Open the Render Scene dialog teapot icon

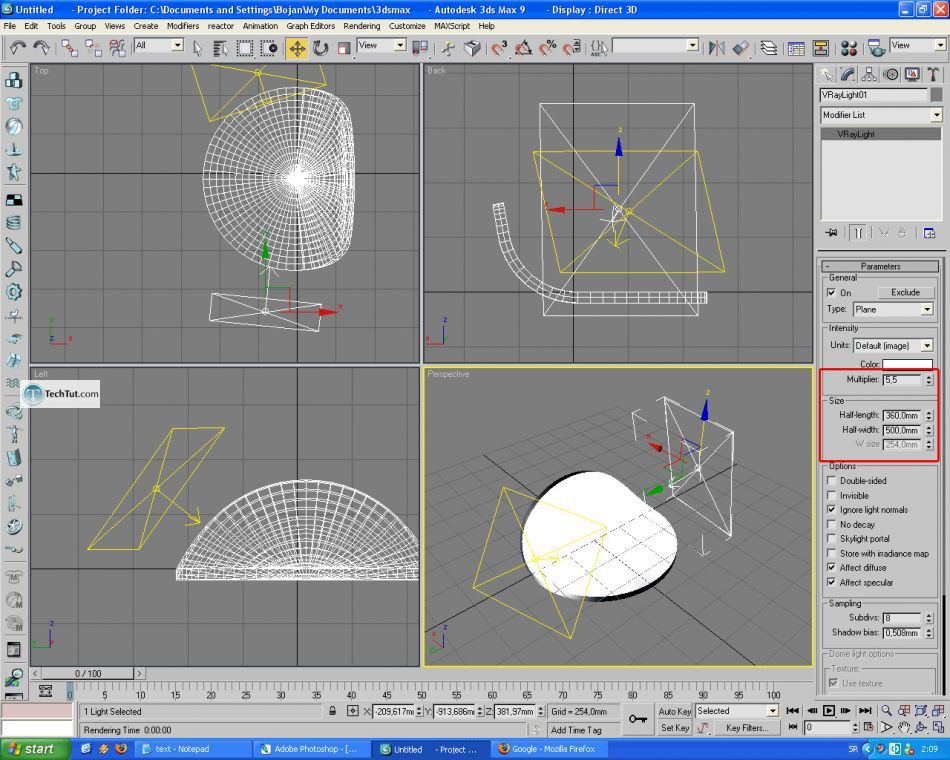click(876, 48)
